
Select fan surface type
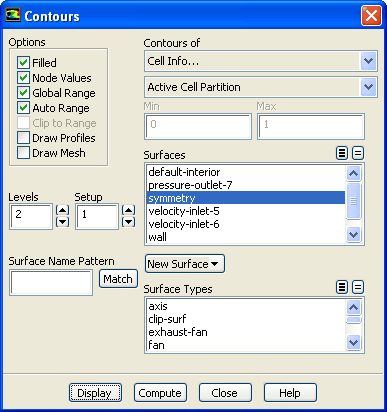[x=246, y=345]
